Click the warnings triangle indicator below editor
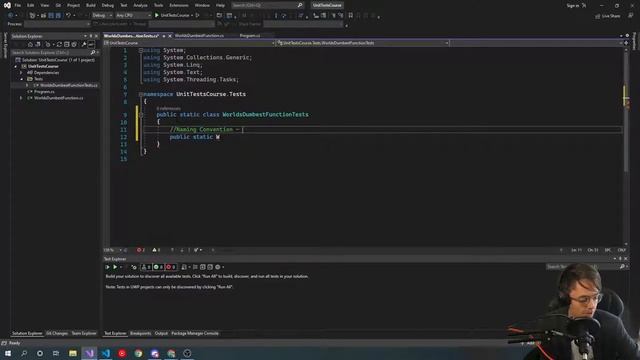This screenshot has width=640, height=360. click(156, 250)
